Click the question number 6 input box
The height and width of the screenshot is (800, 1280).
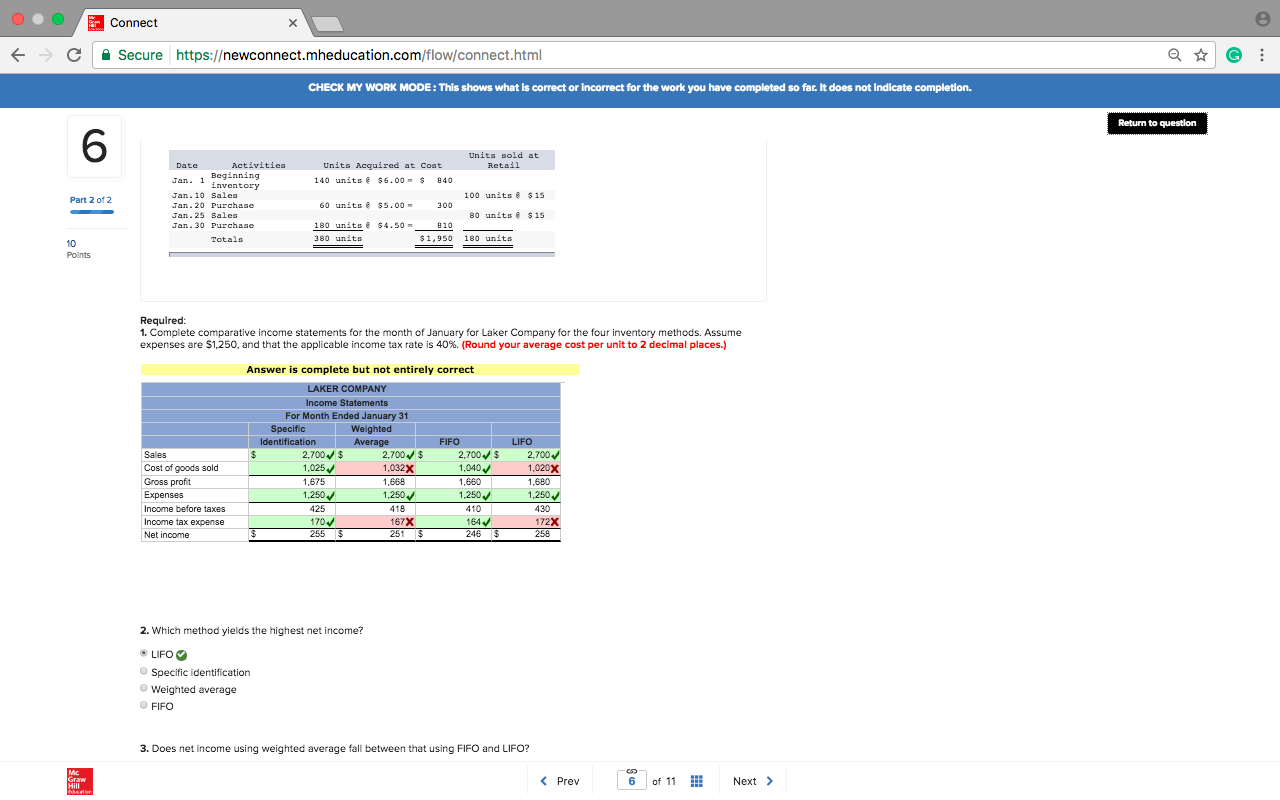coord(632,781)
